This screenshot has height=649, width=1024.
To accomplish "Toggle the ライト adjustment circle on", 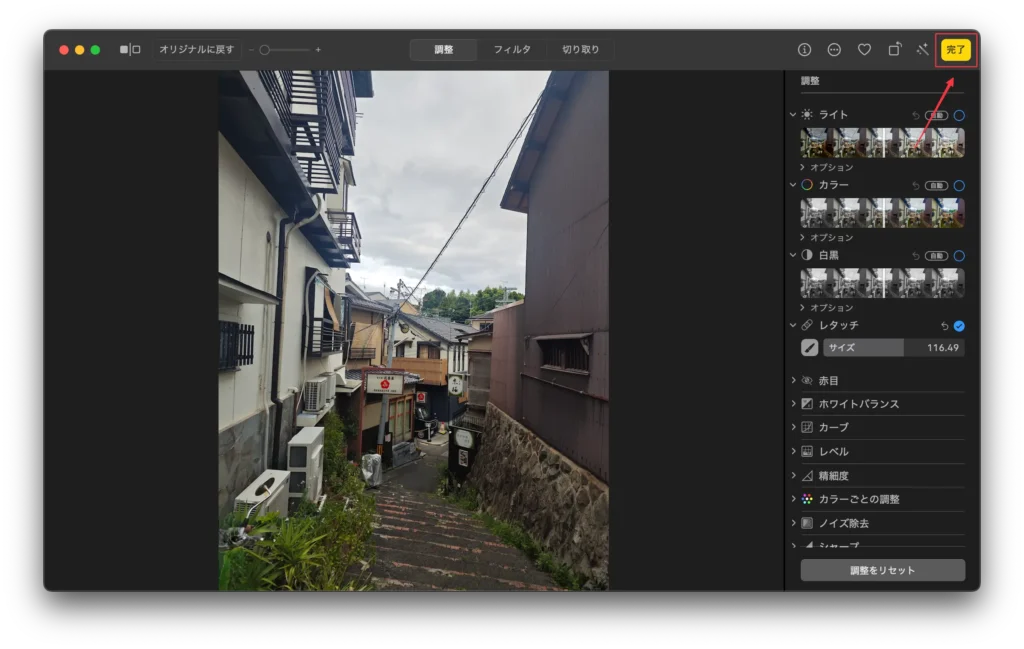I will click(959, 115).
